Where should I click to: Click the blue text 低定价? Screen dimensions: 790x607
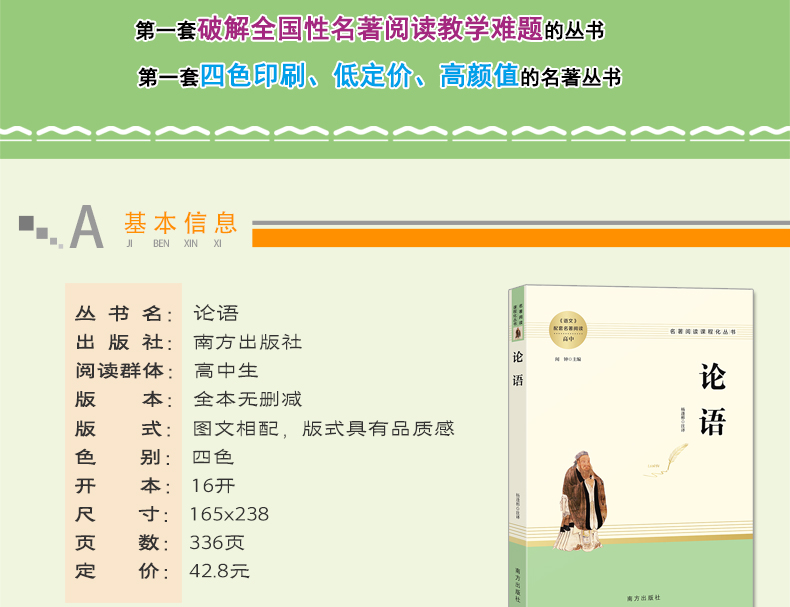click(x=372, y=76)
